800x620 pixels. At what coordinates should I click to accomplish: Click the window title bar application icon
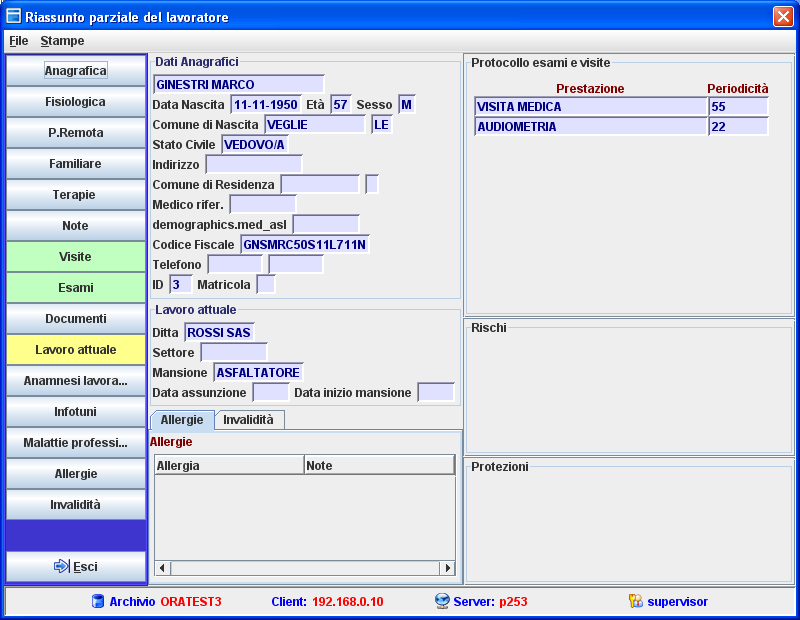[x=14, y=17]
